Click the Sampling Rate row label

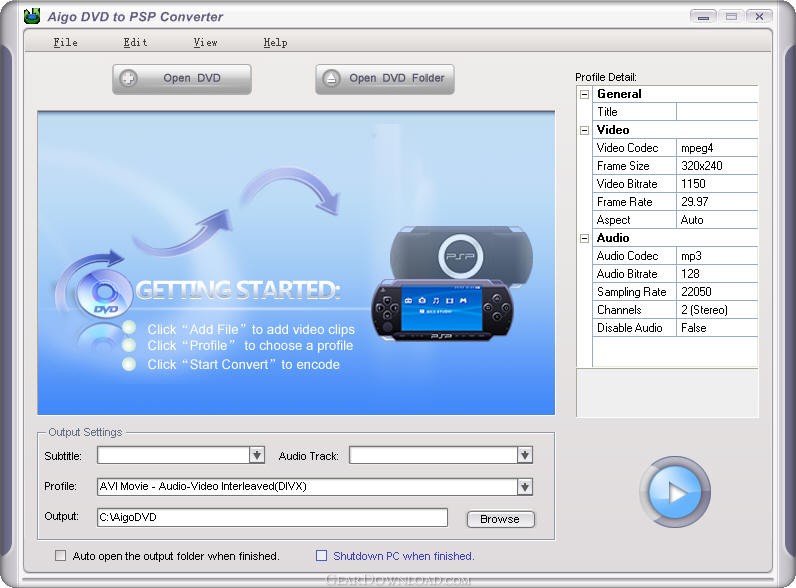634,292
